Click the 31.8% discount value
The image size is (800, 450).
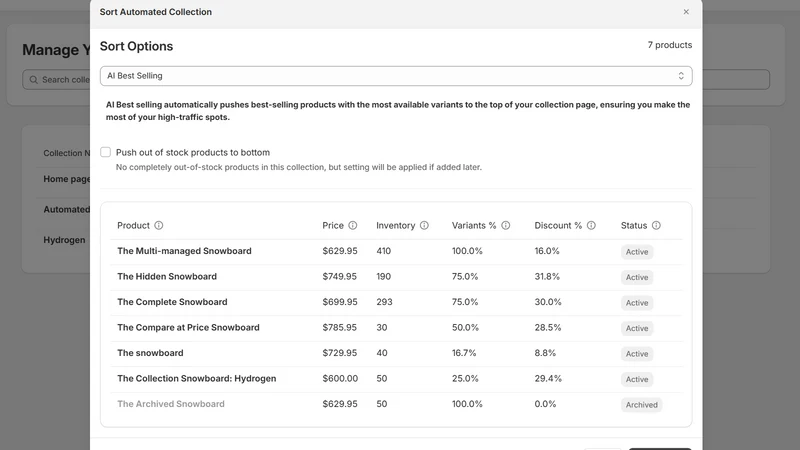tap(547, 277)
